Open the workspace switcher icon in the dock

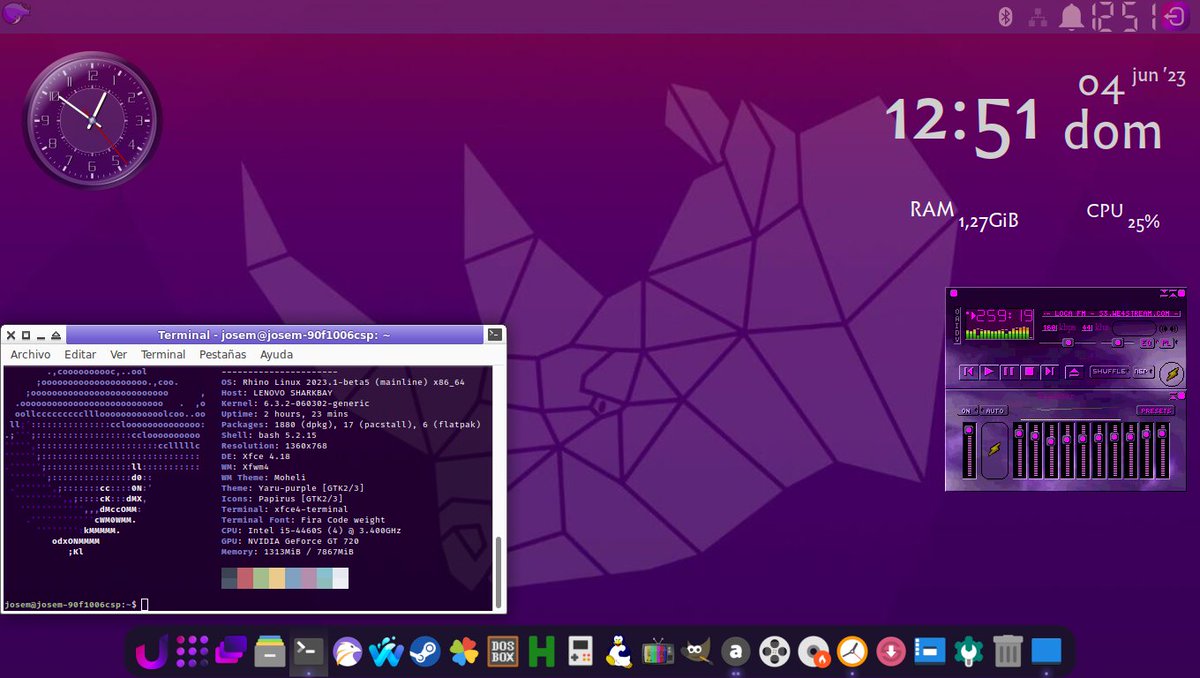pyautogui.click(x=231, y=653)
